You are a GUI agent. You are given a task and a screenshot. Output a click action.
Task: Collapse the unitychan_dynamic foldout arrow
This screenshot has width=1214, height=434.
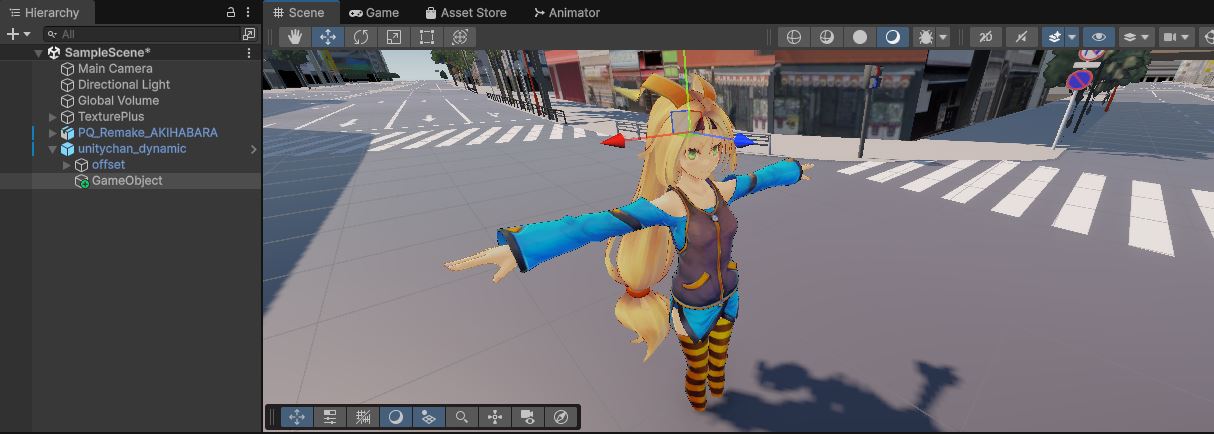tap(53, 148)
